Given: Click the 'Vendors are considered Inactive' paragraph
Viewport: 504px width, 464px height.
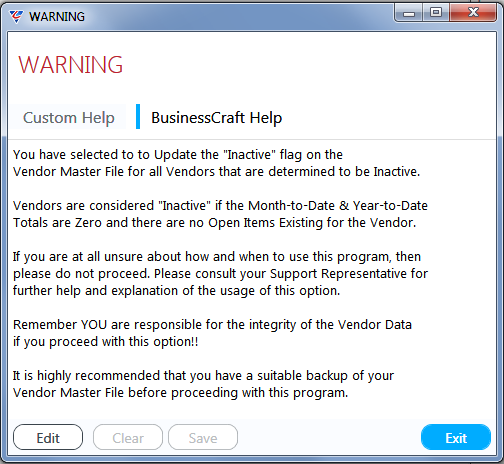Looking at the screenshot, I should click(220, 214).
